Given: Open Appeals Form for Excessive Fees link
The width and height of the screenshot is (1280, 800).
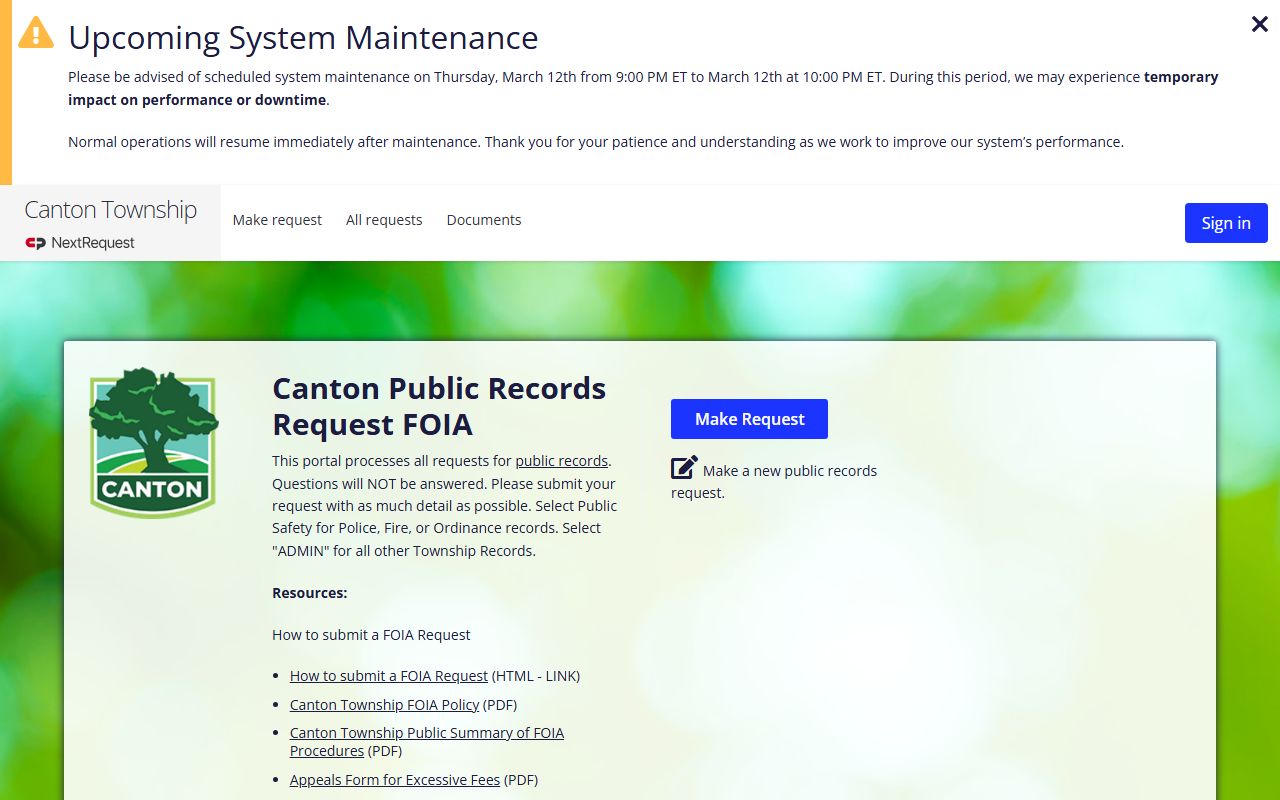Looking at the screenshot, I should click(x=395, y=780).
